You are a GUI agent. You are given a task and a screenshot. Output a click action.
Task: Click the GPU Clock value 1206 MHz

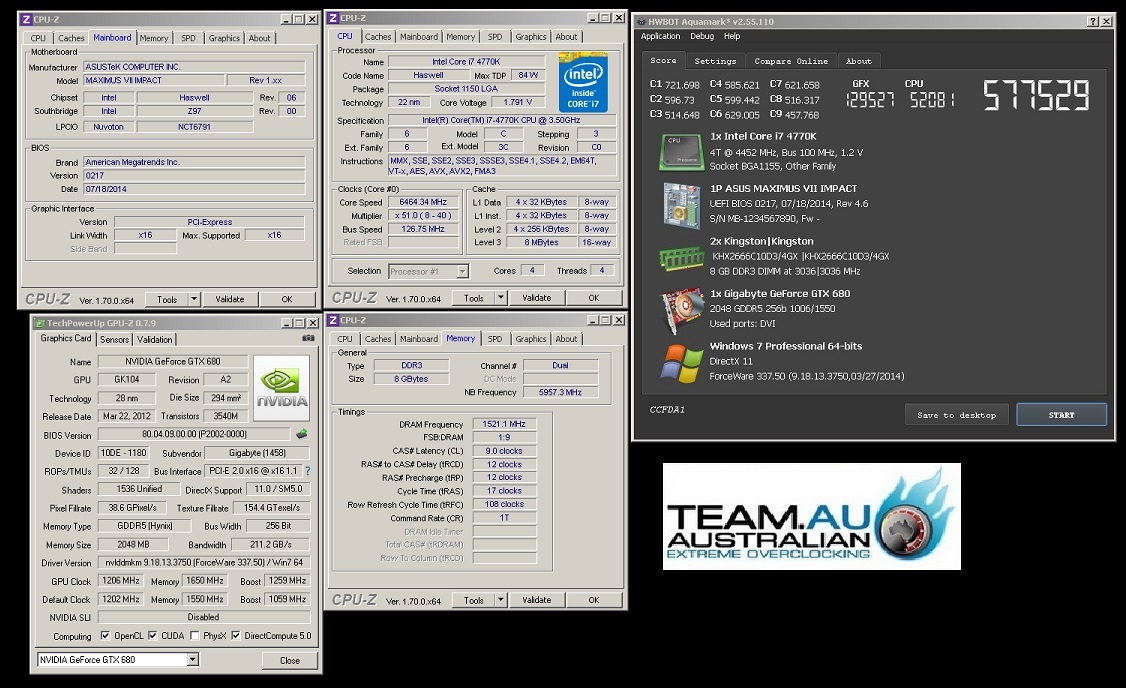click(x=121, y=580)
